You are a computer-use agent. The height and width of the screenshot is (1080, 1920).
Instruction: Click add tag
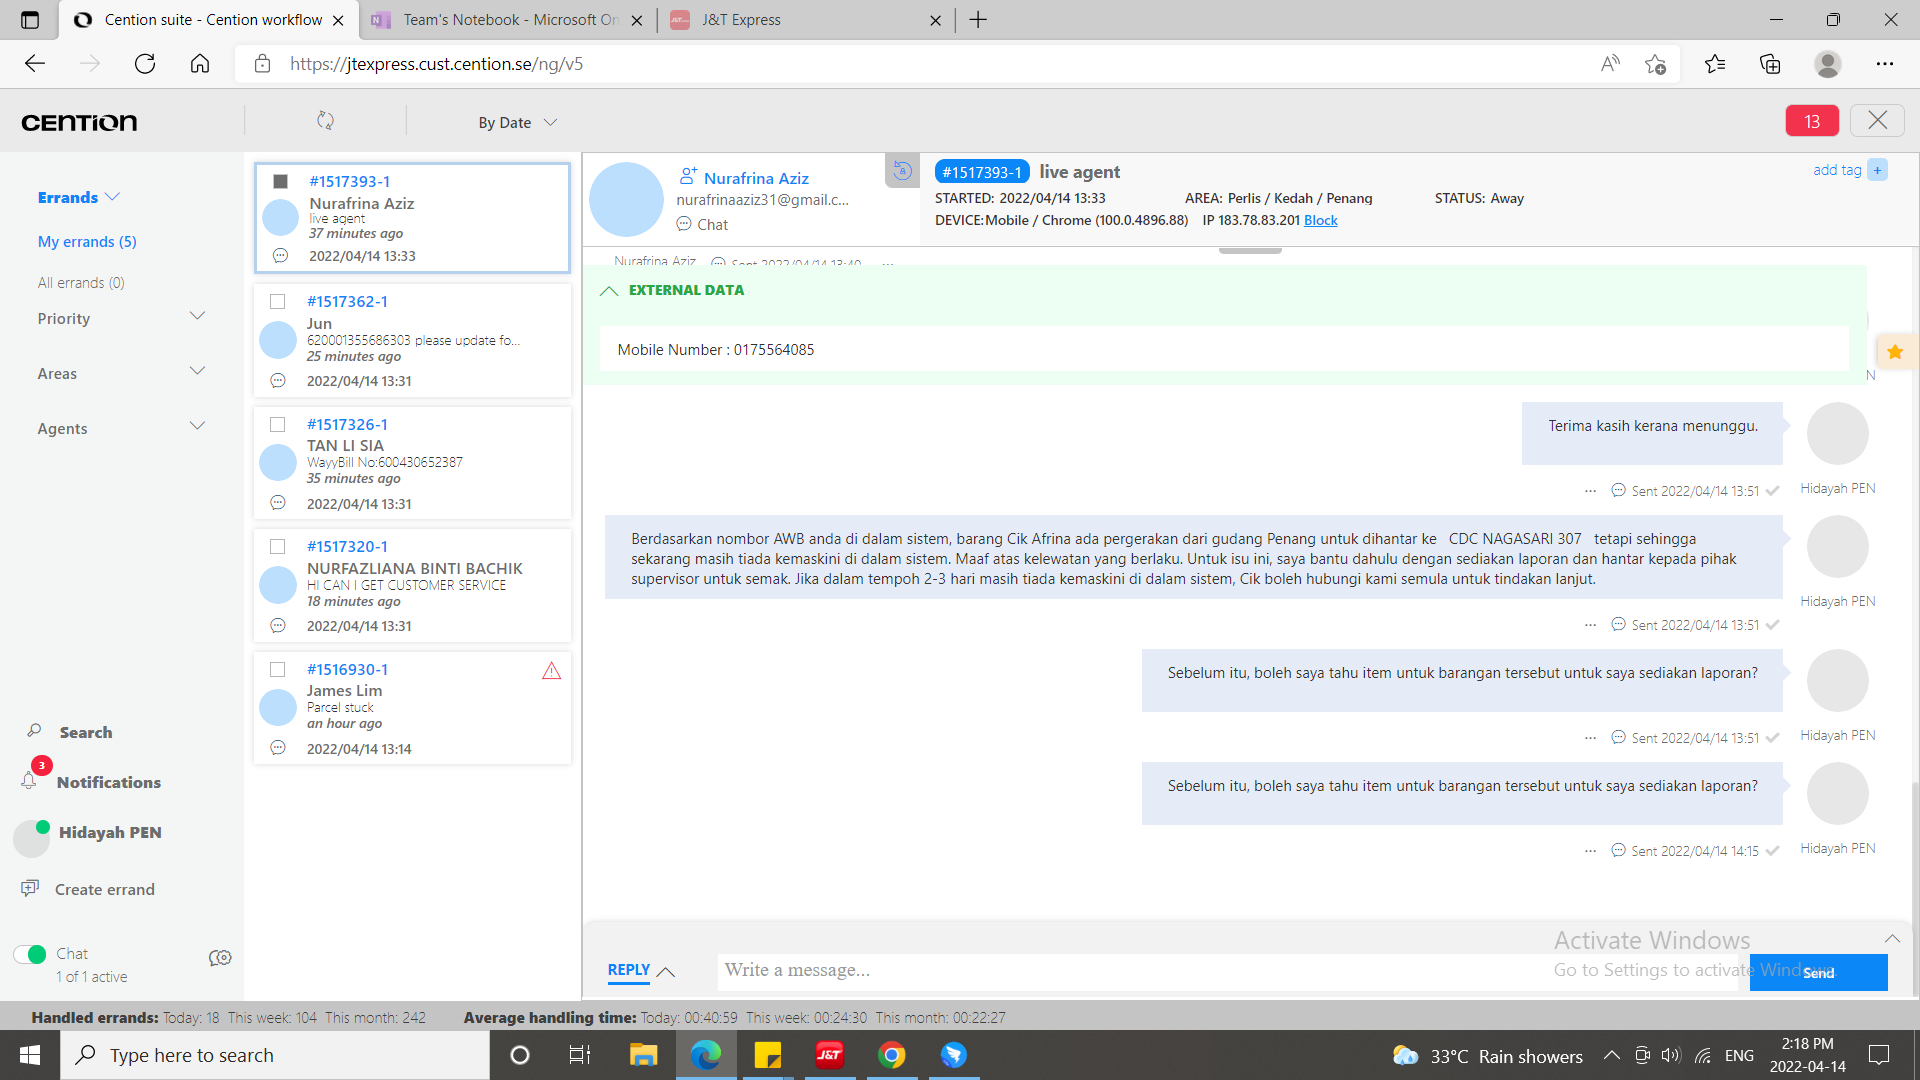[x=1837, y=170]
